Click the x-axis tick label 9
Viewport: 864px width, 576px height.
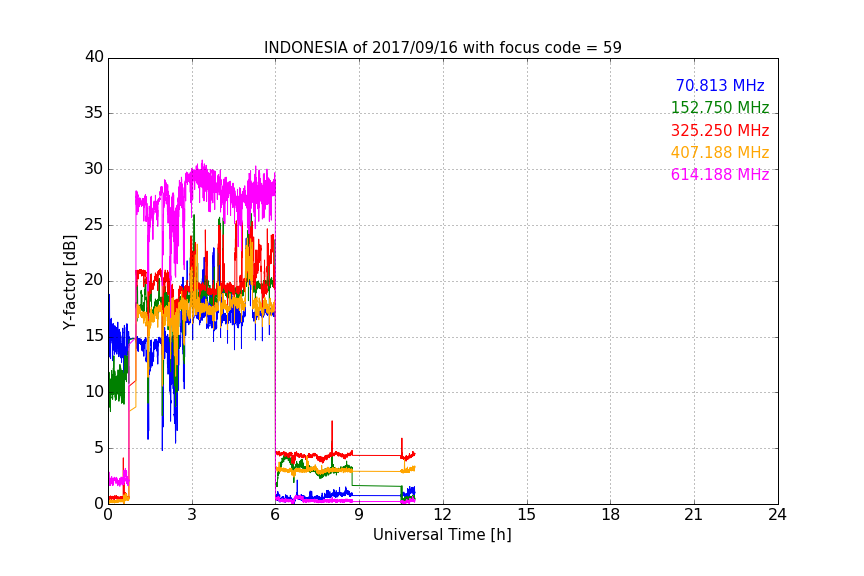pos(359,515)
